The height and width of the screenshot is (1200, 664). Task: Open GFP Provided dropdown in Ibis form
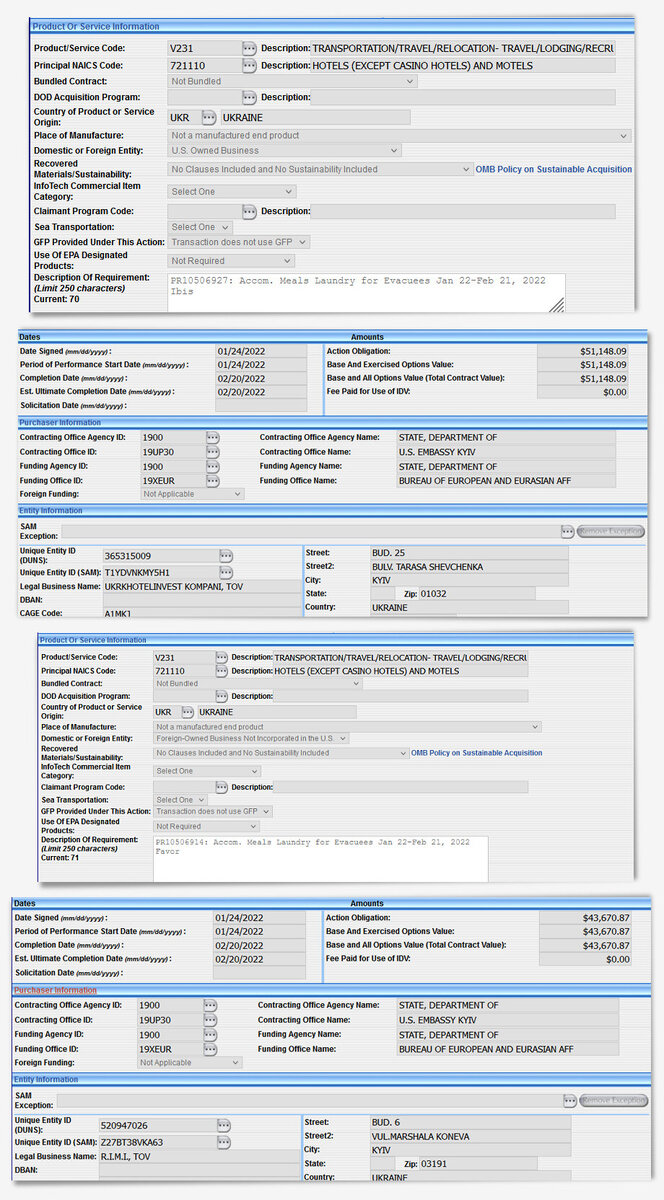pyautogui.click(x=239, y=242)
